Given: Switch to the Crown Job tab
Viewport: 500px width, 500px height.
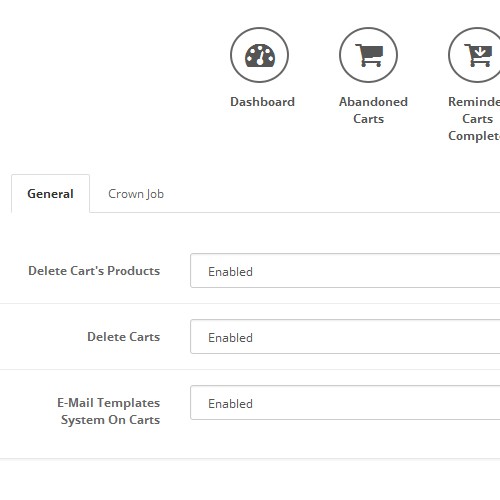Looking at the screenshot, I should point(136,194).
